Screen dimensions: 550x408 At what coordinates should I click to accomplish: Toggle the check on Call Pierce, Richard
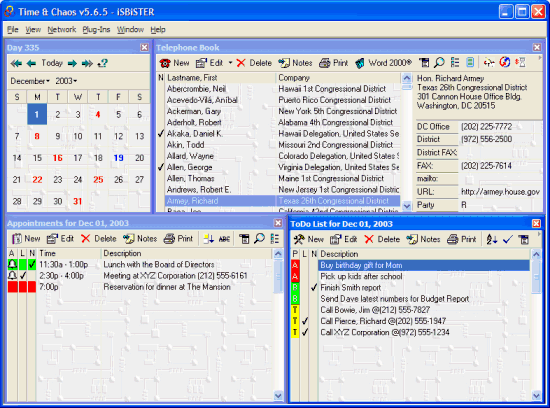coord(305,321)
